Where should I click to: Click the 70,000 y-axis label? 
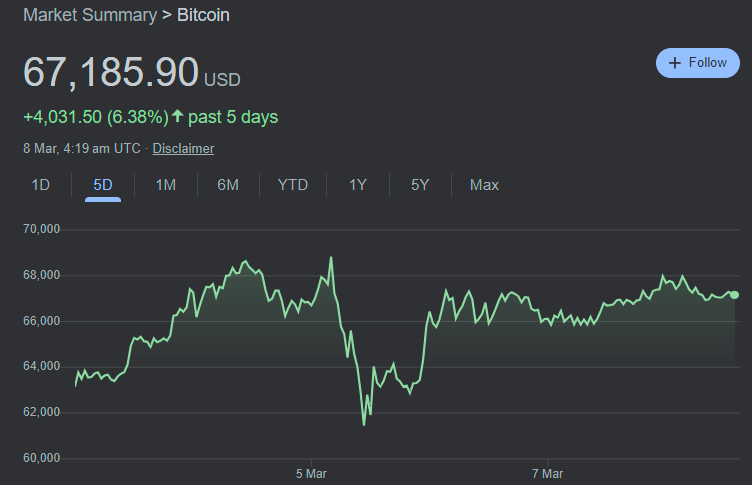coord(42,229)
